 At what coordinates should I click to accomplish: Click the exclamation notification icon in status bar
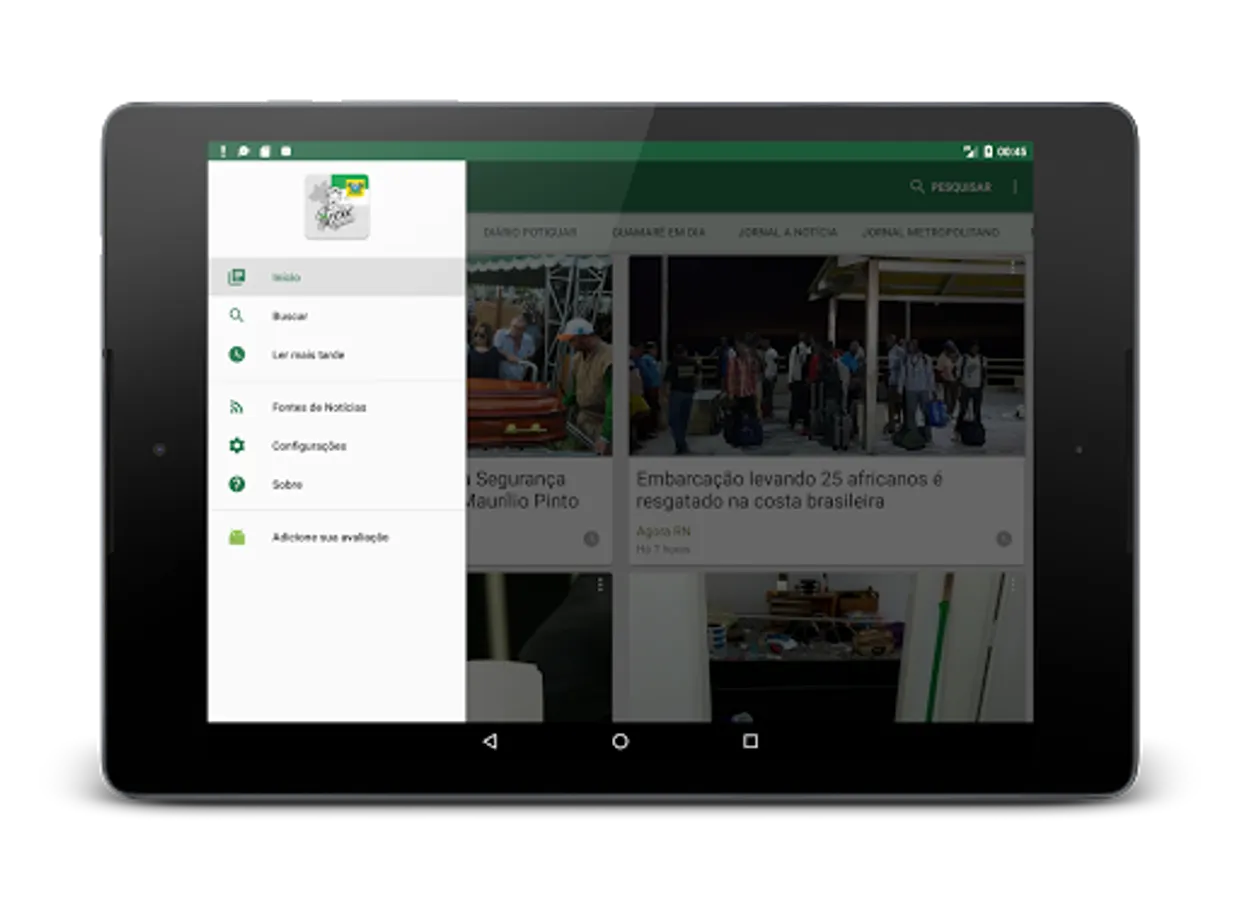tap(223, 151)
